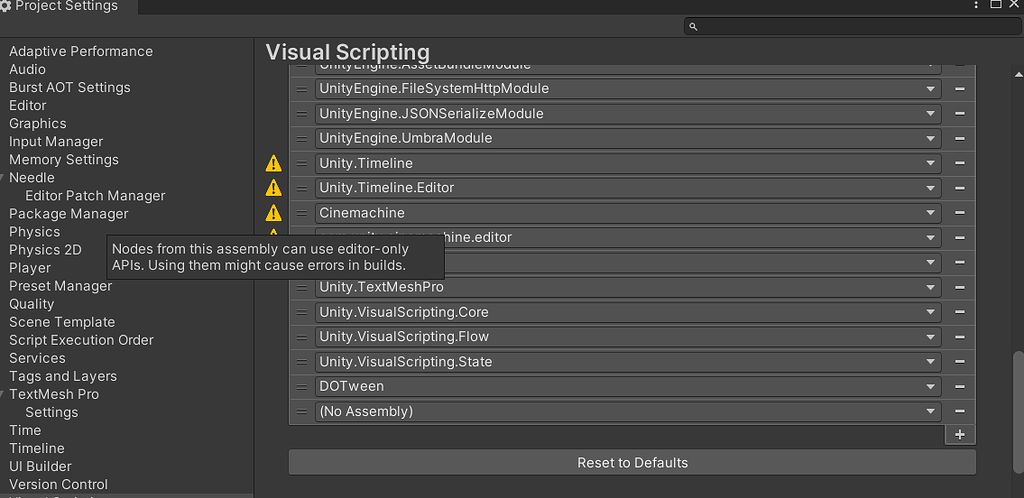Screen dimensions: 1024x498
Task: Add a new assembly with the plus icon
Action: (x=960, y=434)
